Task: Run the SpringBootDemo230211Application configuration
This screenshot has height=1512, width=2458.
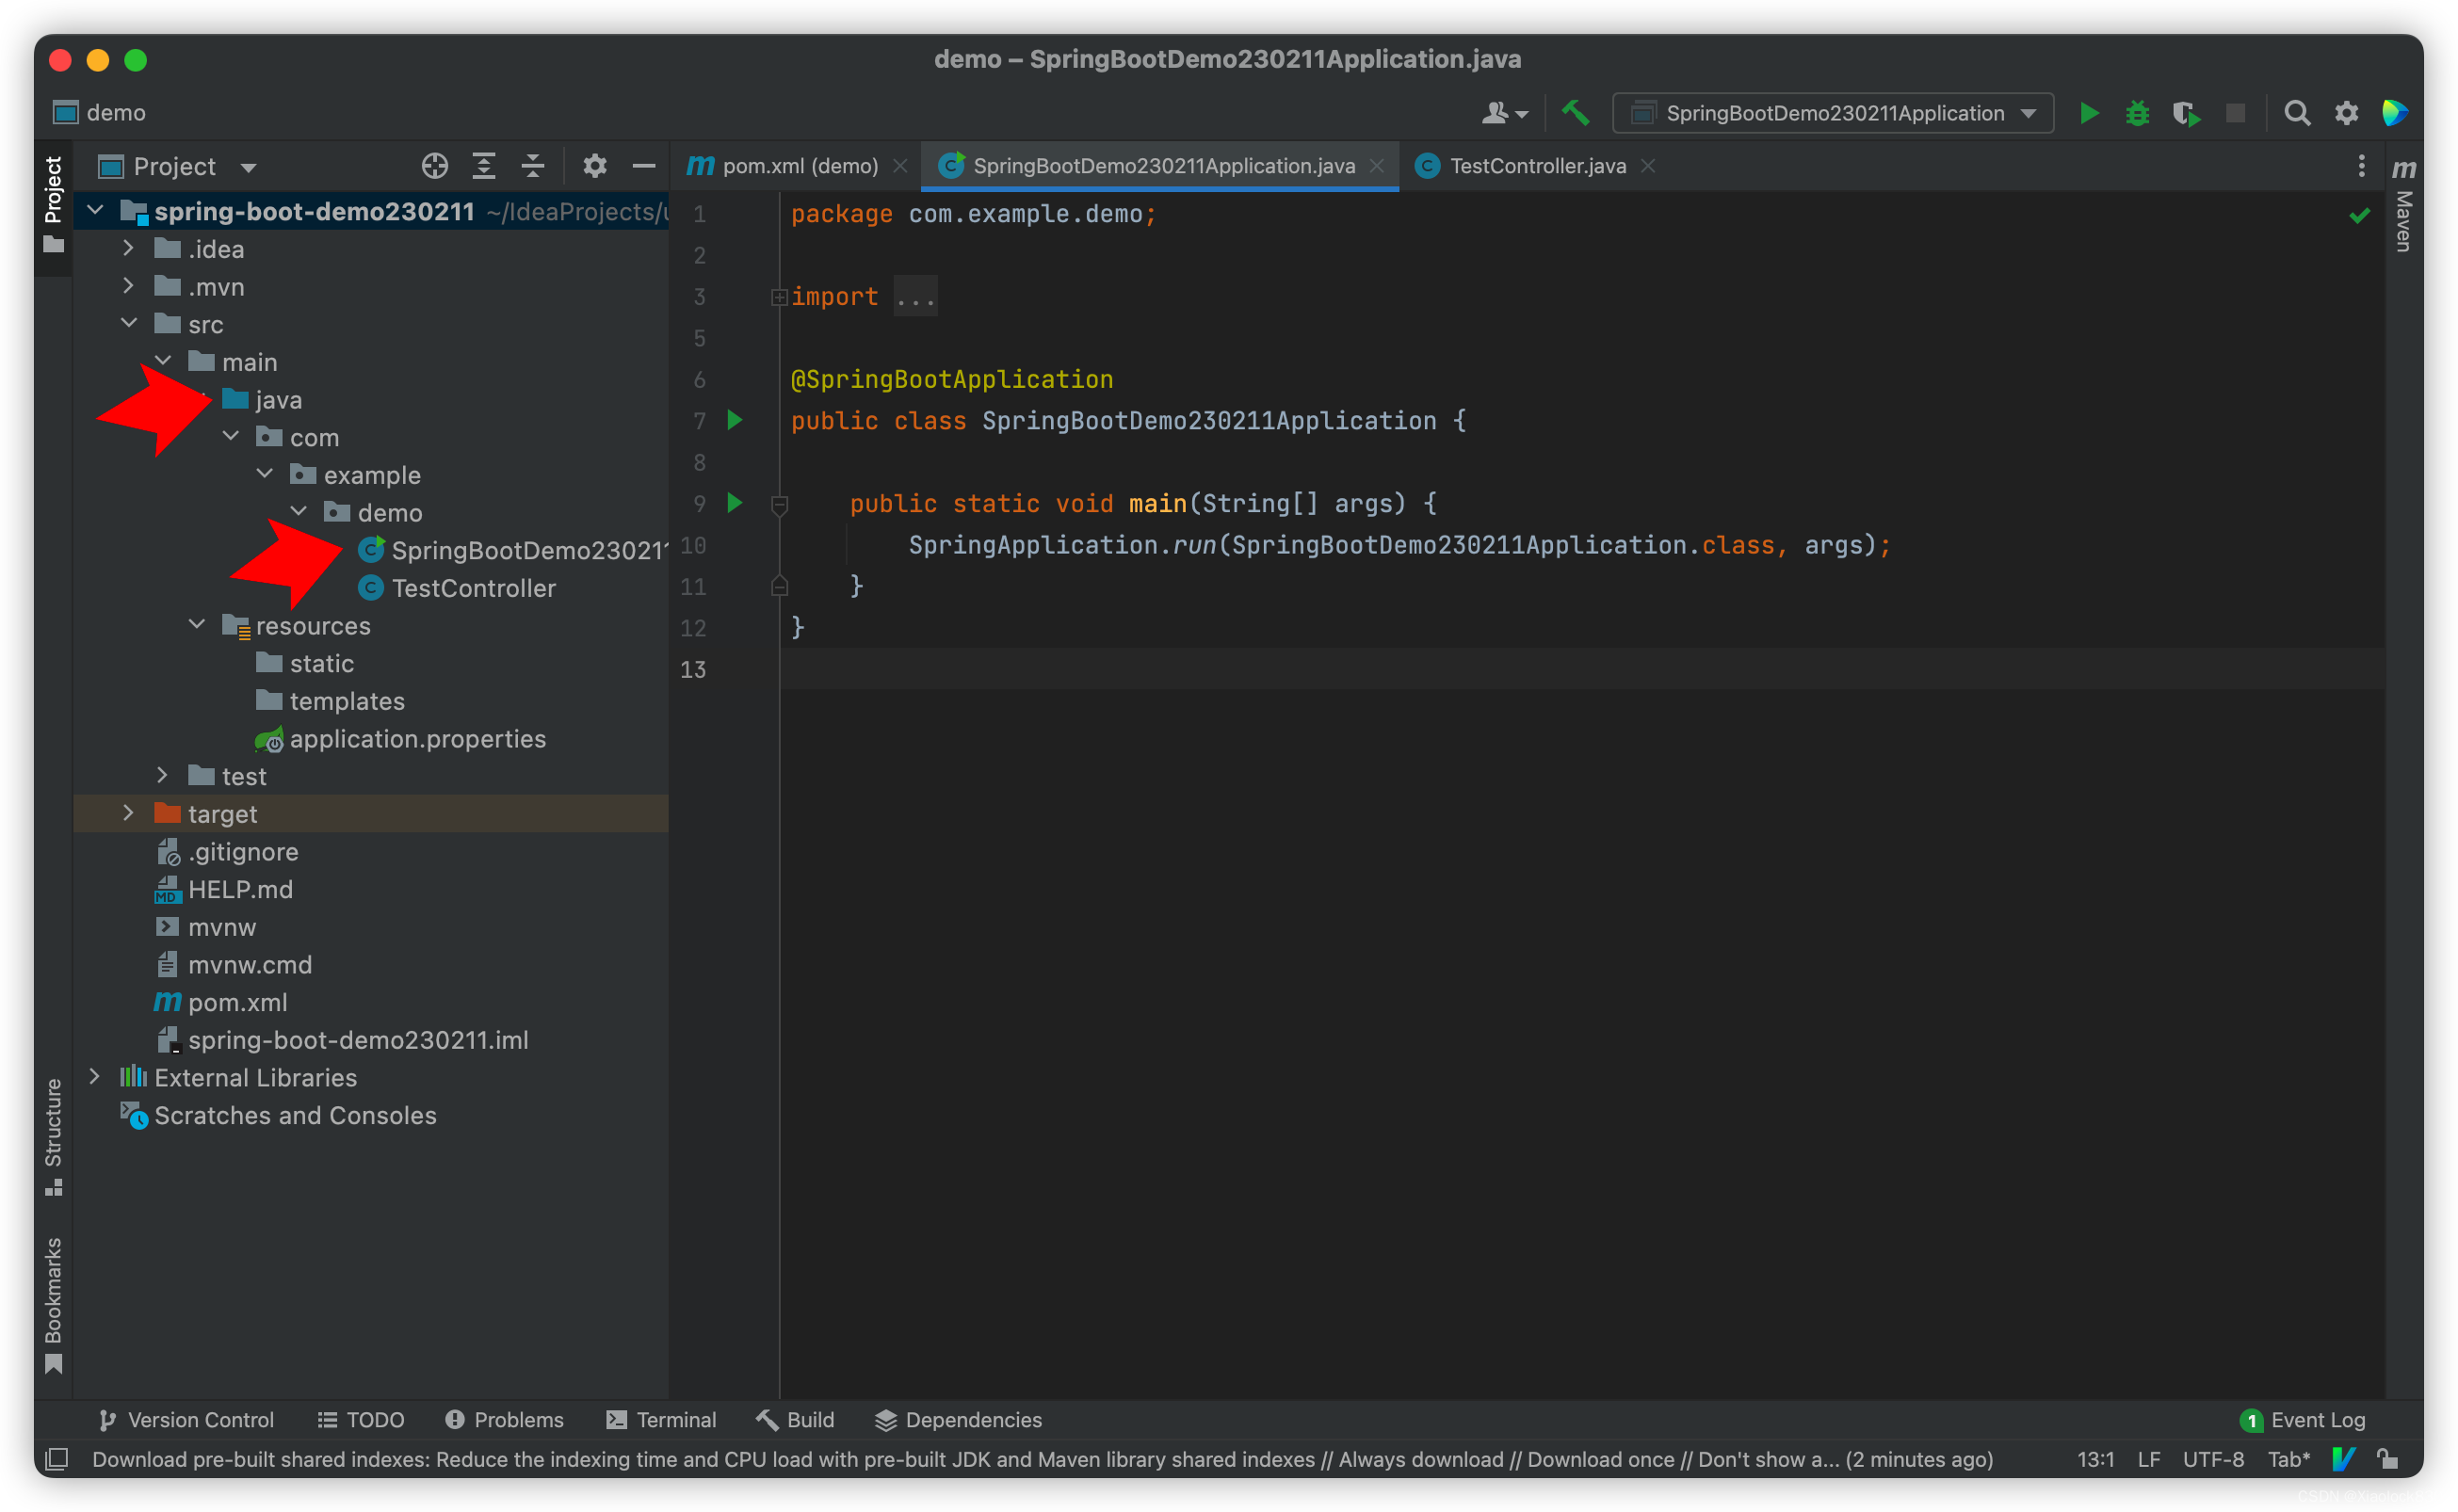Action: (x=2088, y=113)
